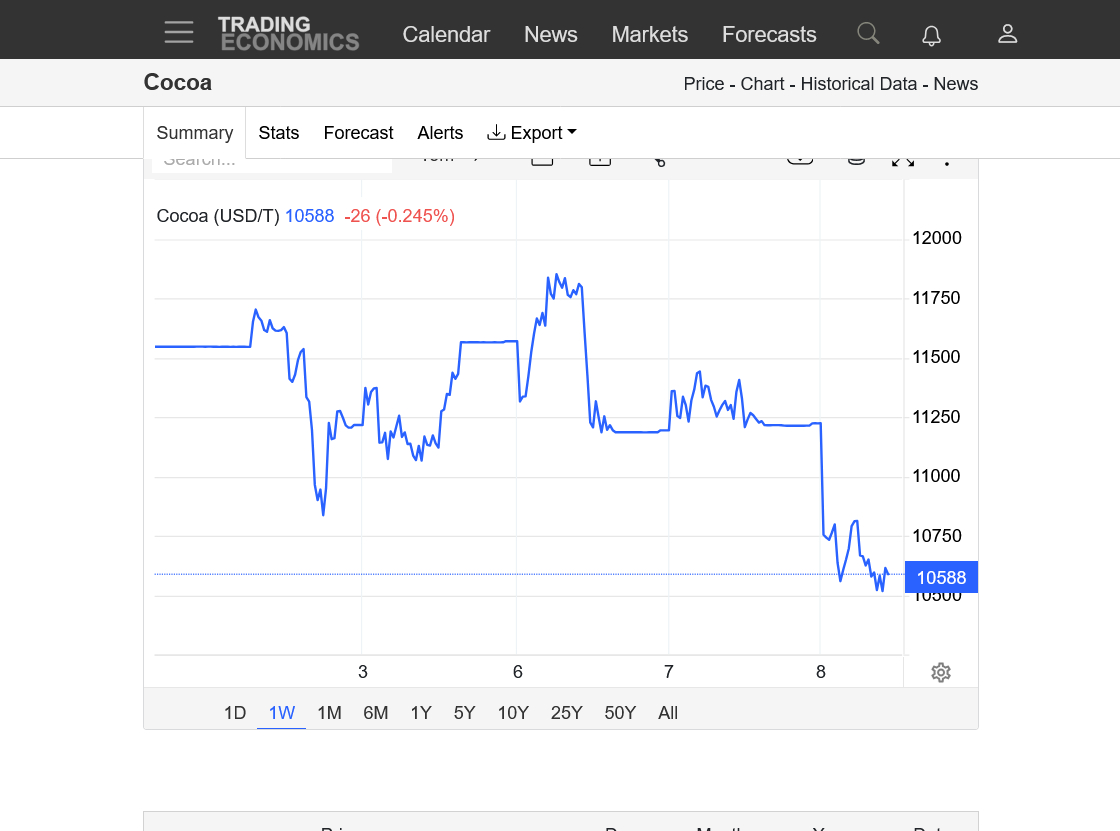Open the user account icon
1120x831 pixels.
coord(1007,33)
